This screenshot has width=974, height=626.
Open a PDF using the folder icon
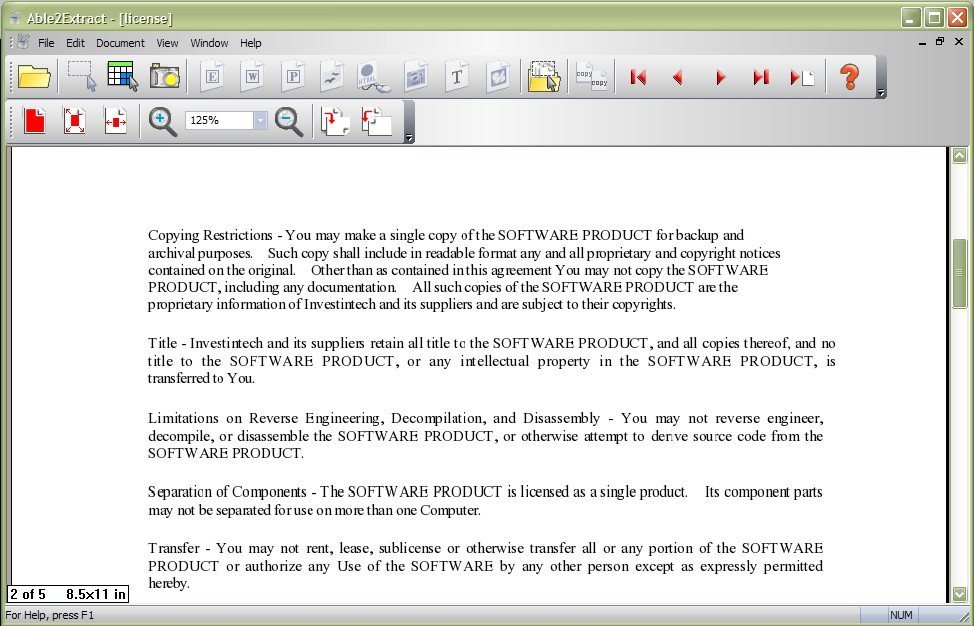coord(33,76)
